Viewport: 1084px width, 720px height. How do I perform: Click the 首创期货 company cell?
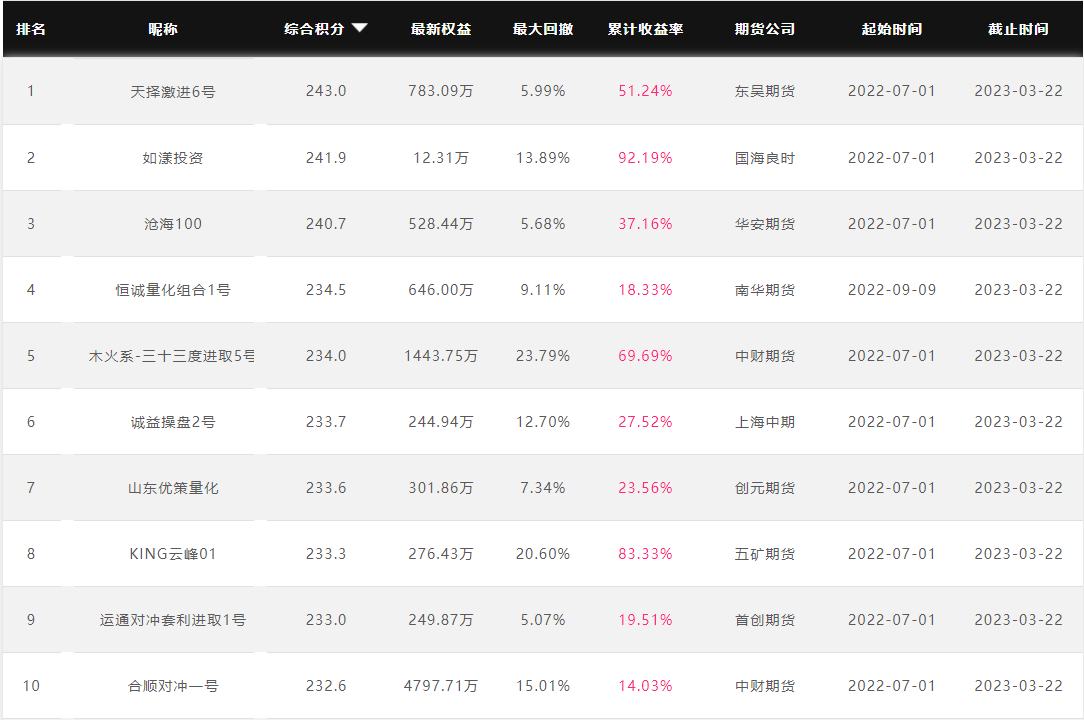coord(765,620)
